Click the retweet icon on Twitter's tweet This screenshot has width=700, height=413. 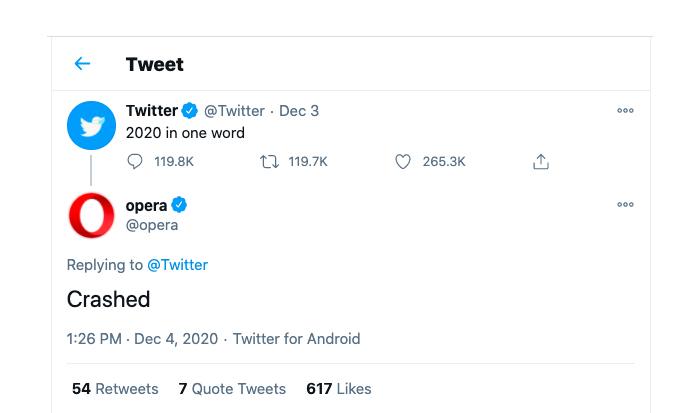tap(270, 161)
